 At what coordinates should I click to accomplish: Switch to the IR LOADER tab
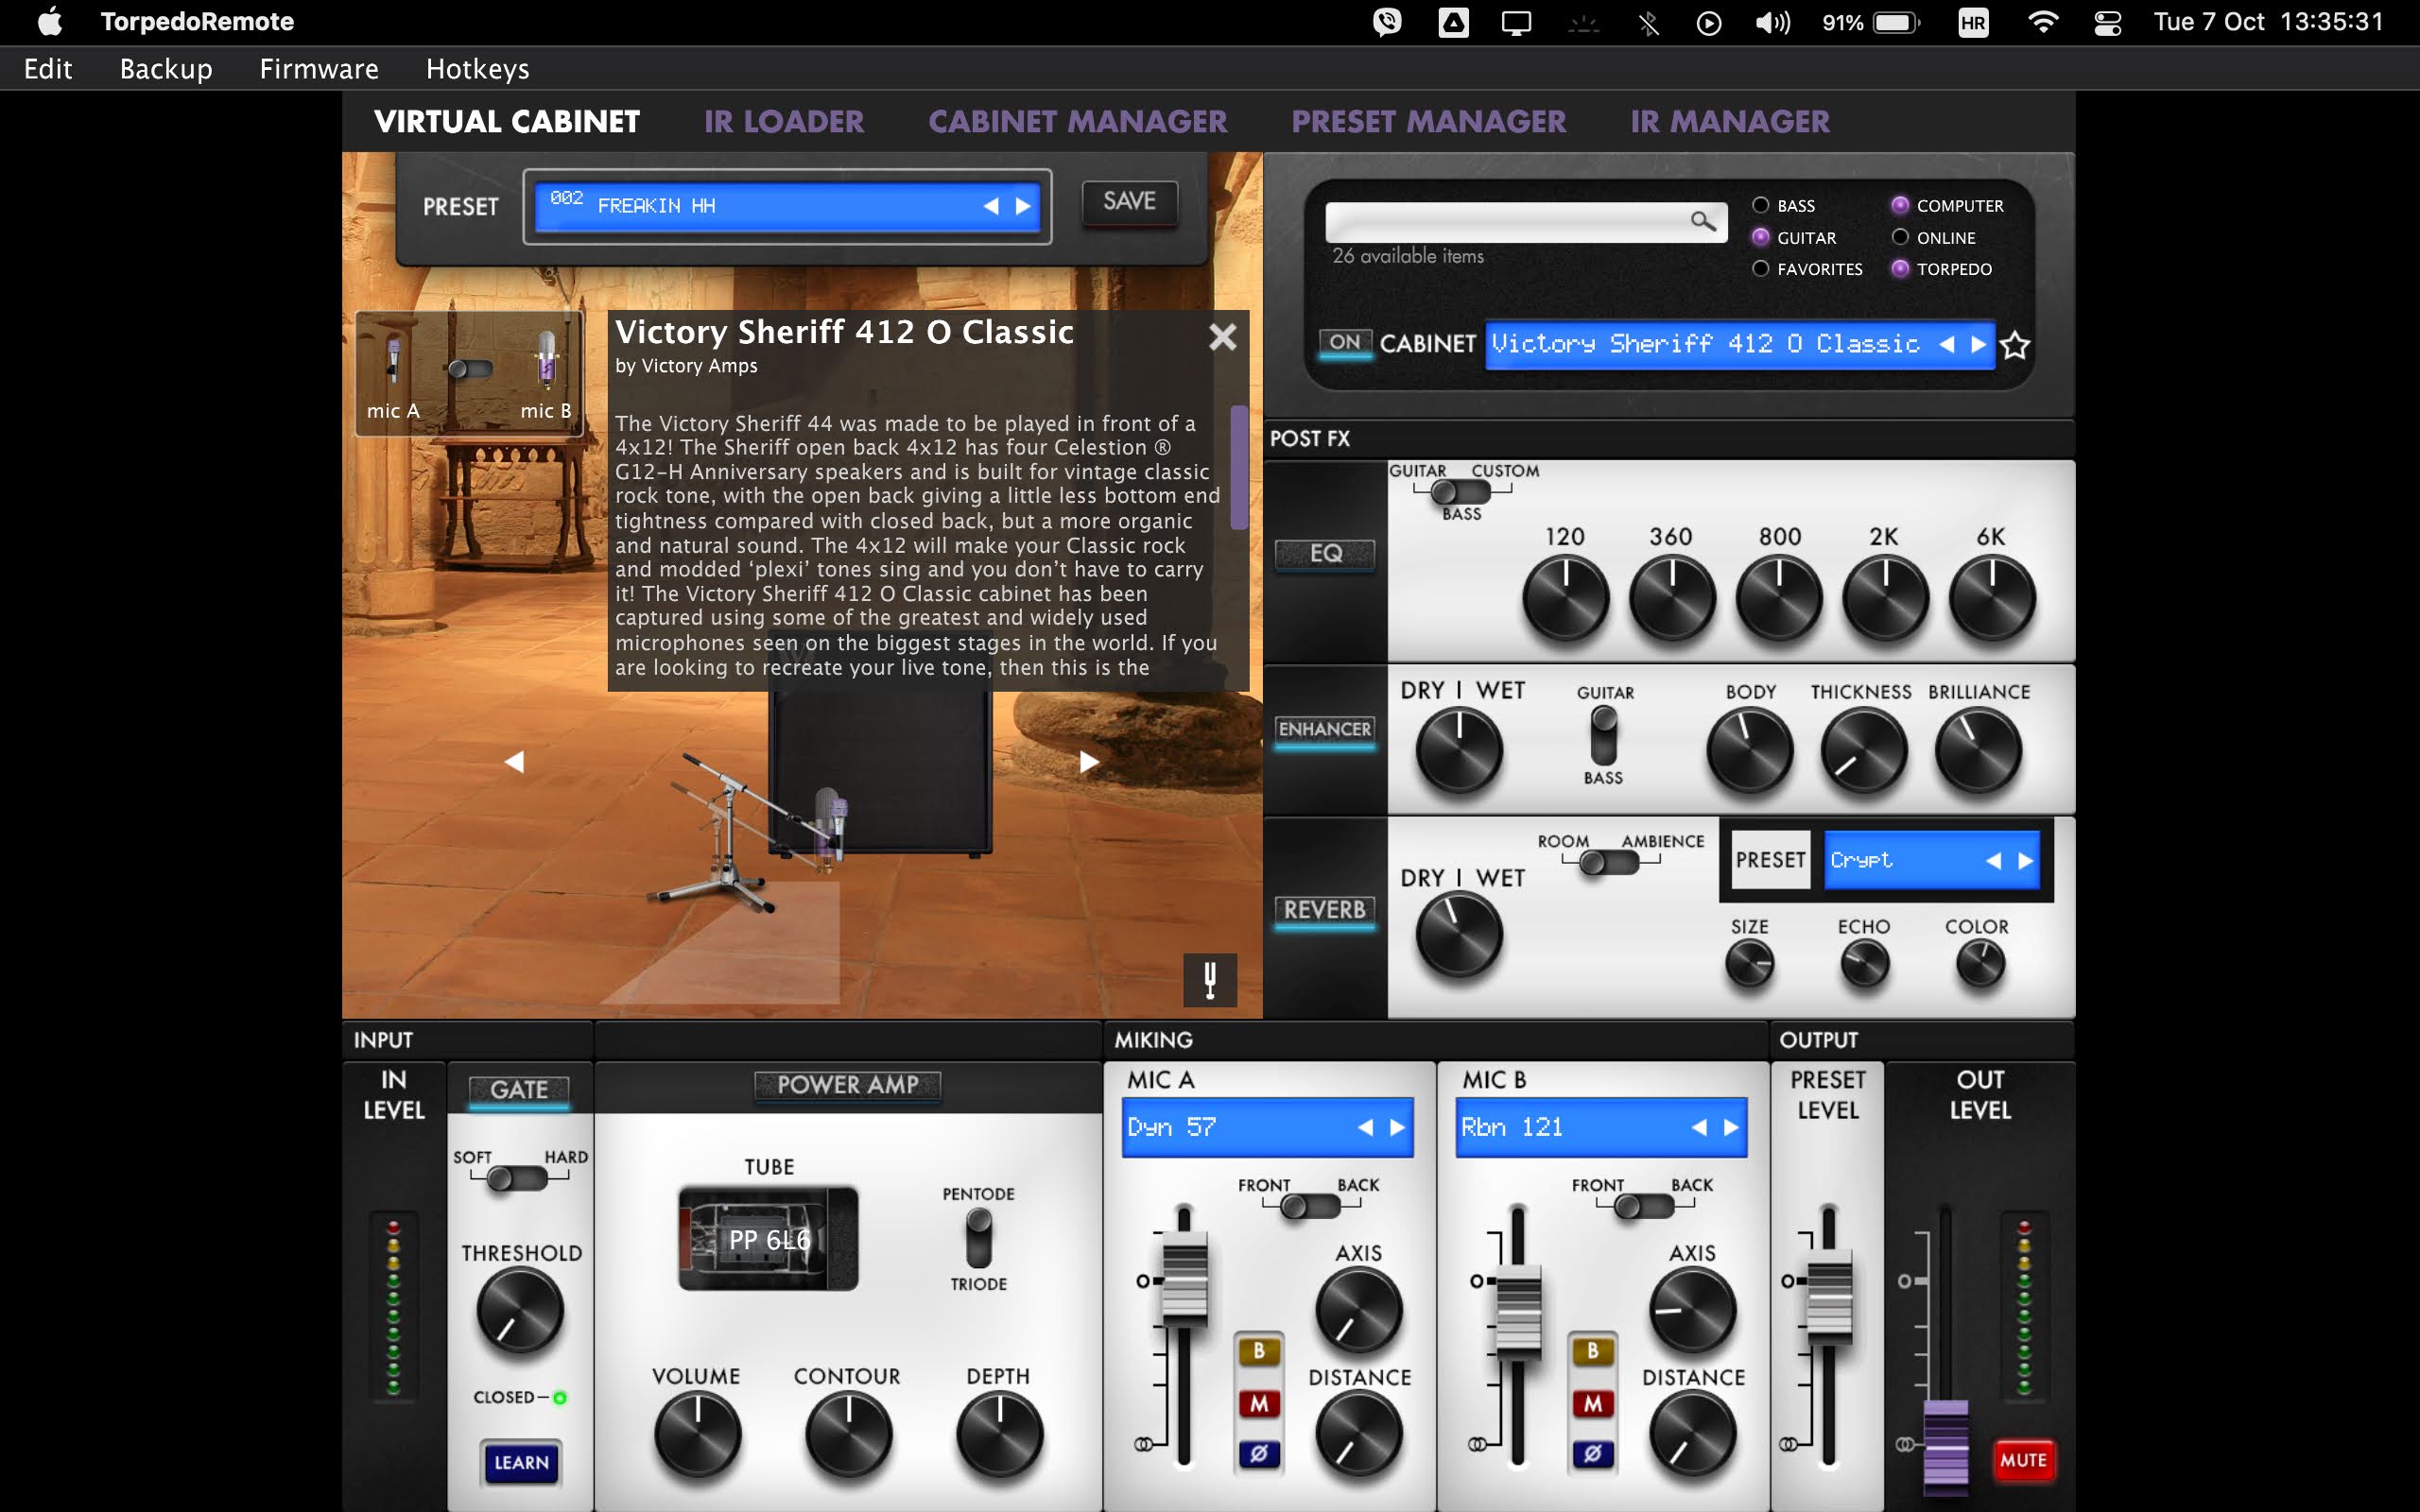coord(783,122)
